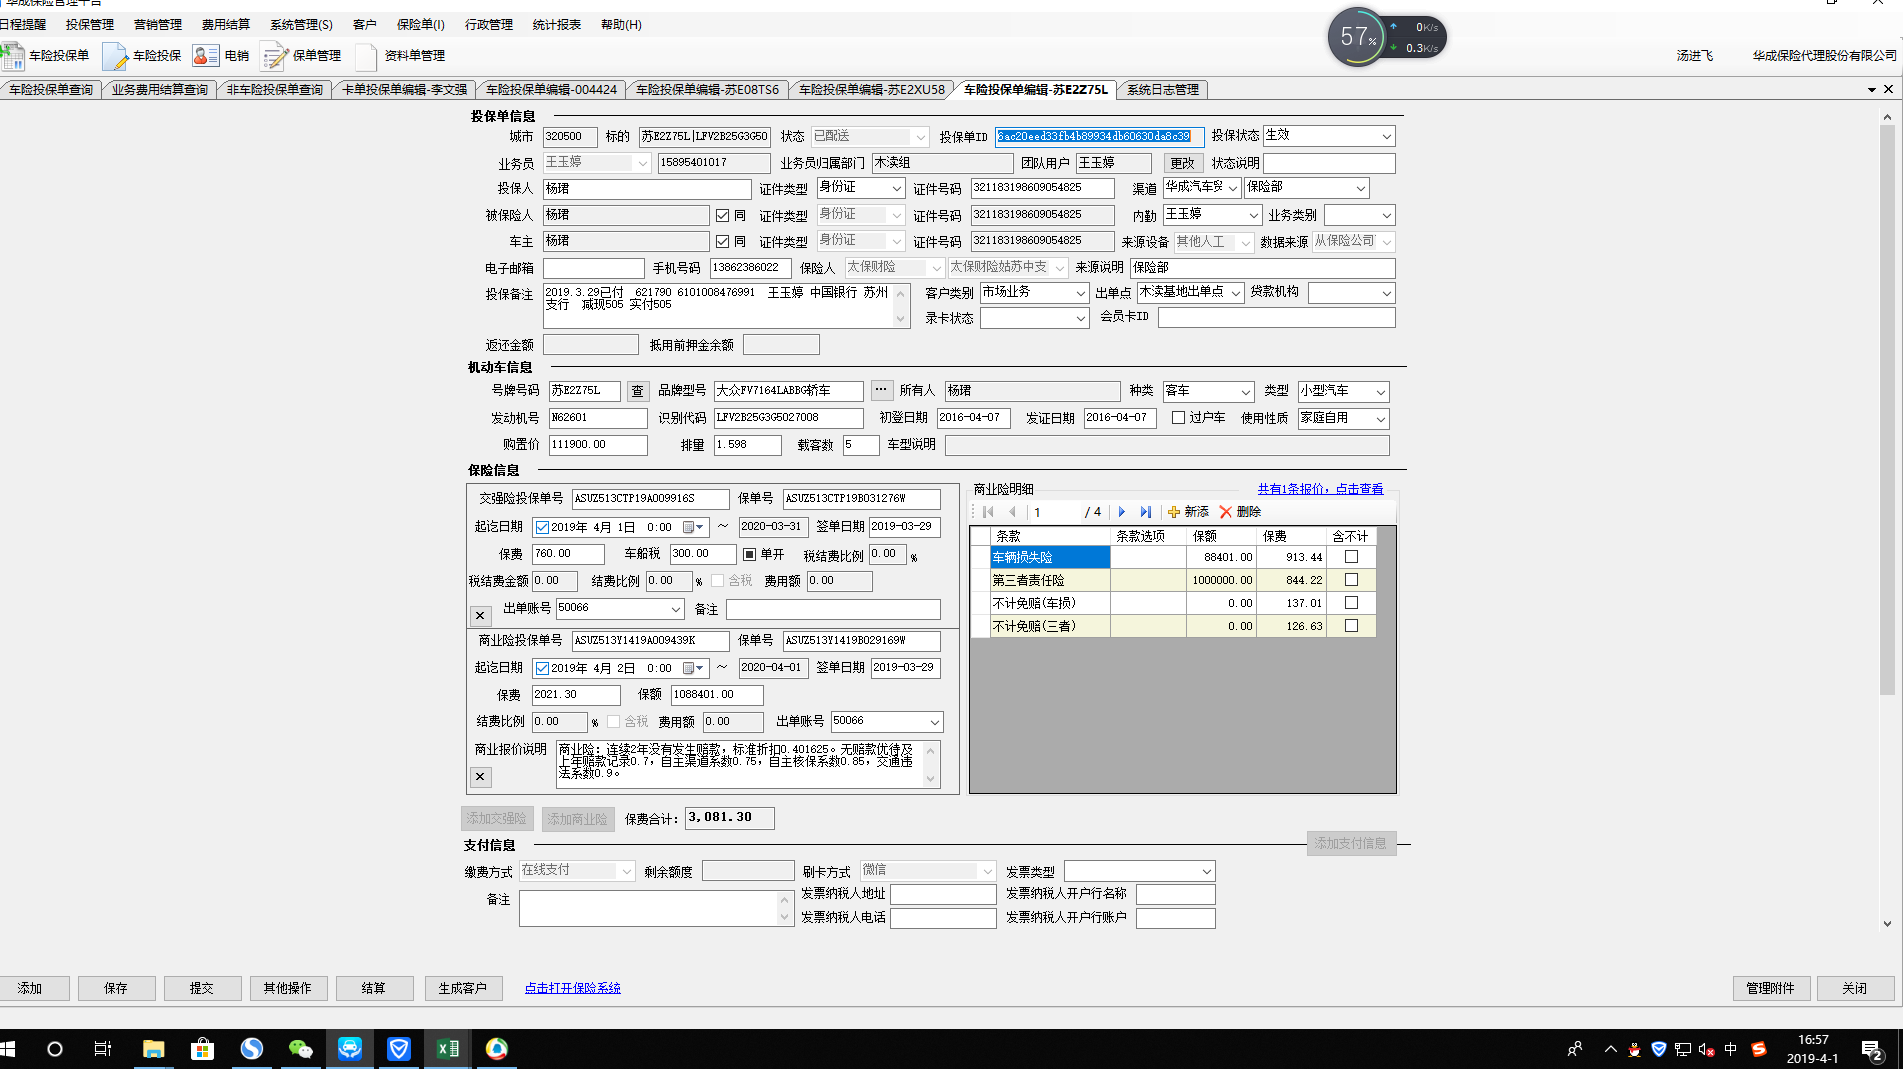The image size is (1903, 1069).
Task: Go to next record in 商业险明细 navigator
Action: click(x=1121, y=512)
